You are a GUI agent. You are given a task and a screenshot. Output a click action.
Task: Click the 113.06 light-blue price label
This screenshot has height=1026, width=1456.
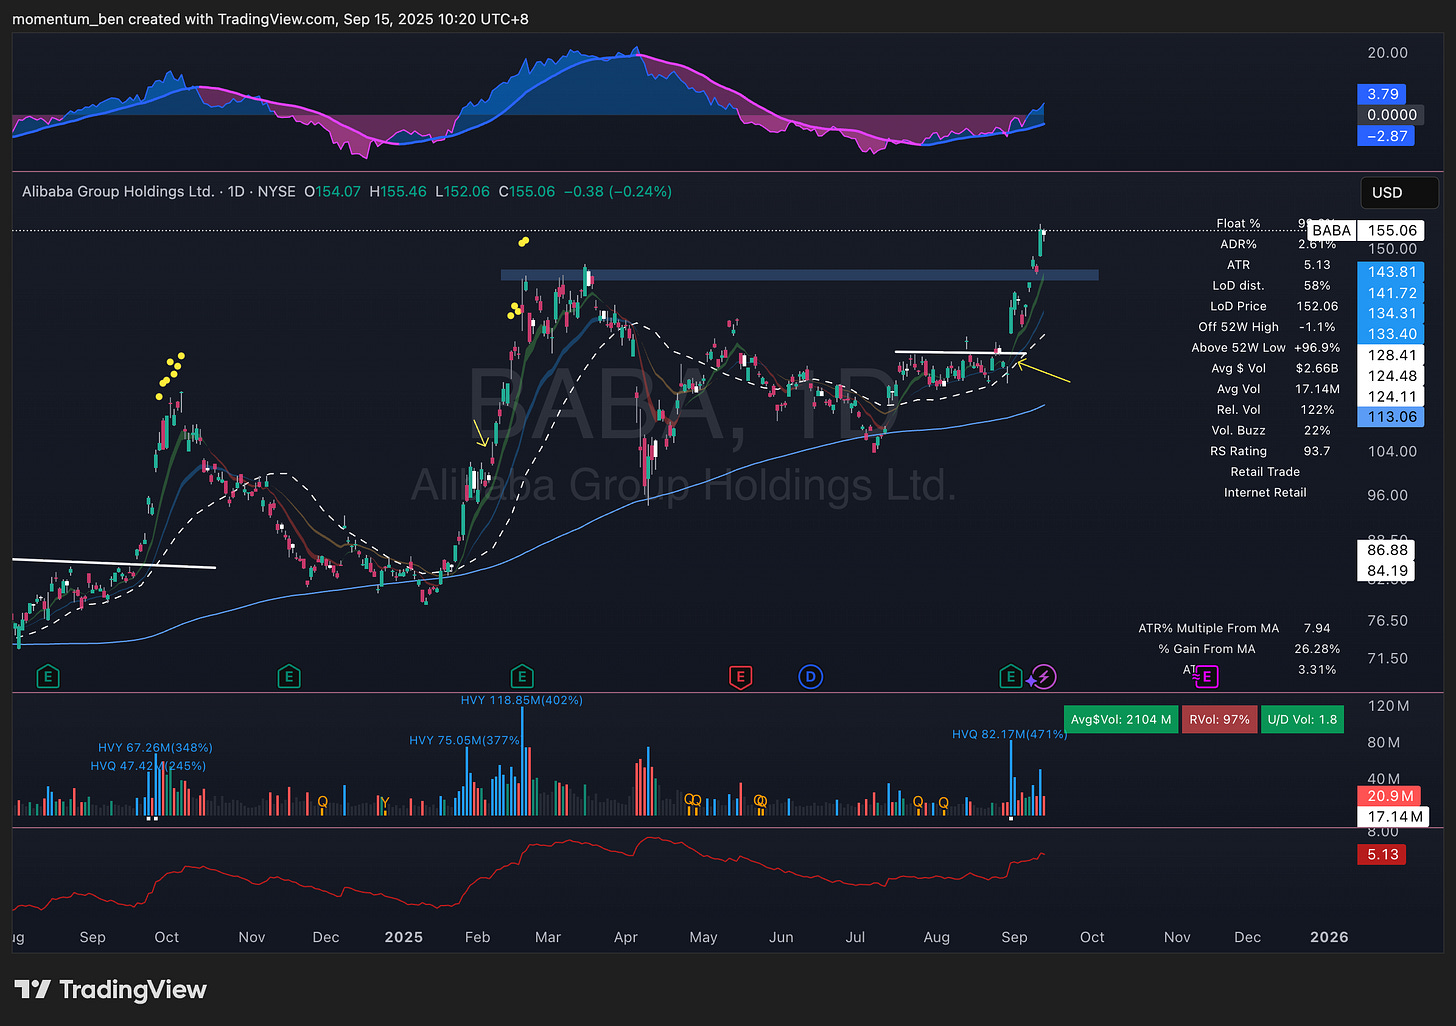(x=1391, y=417)
